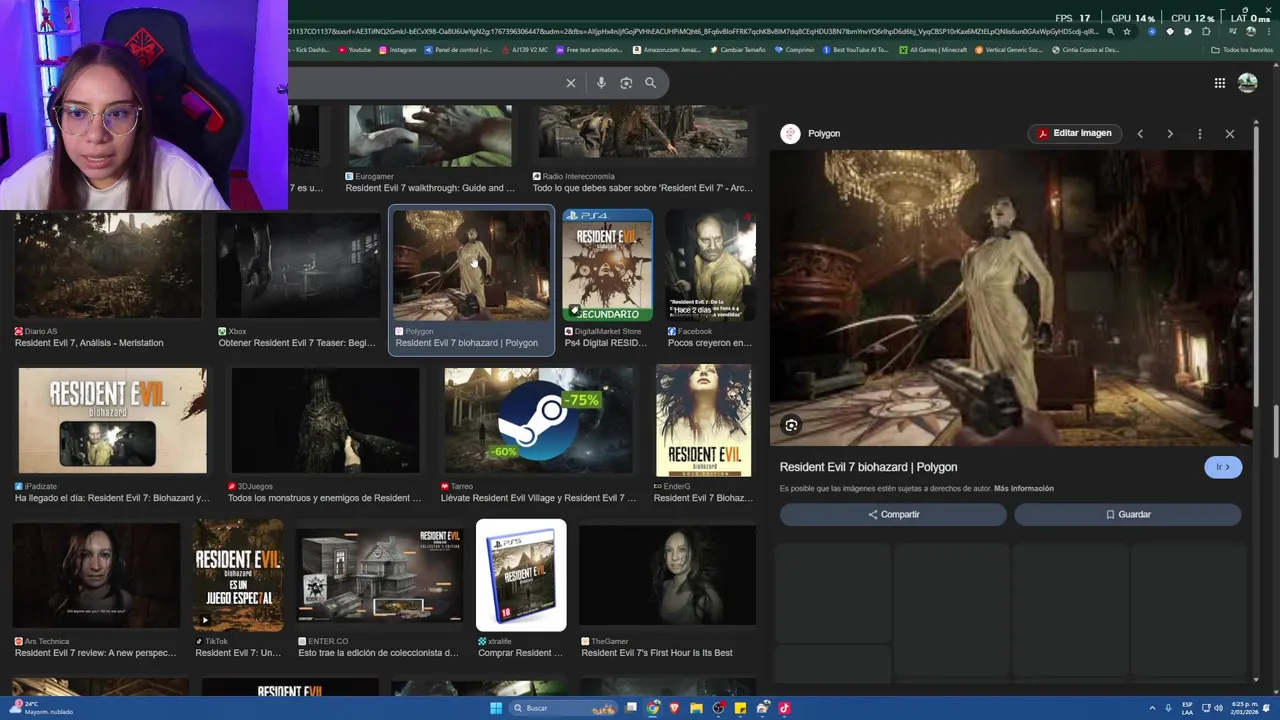Click the Editar imagen button

(1075, 133)
